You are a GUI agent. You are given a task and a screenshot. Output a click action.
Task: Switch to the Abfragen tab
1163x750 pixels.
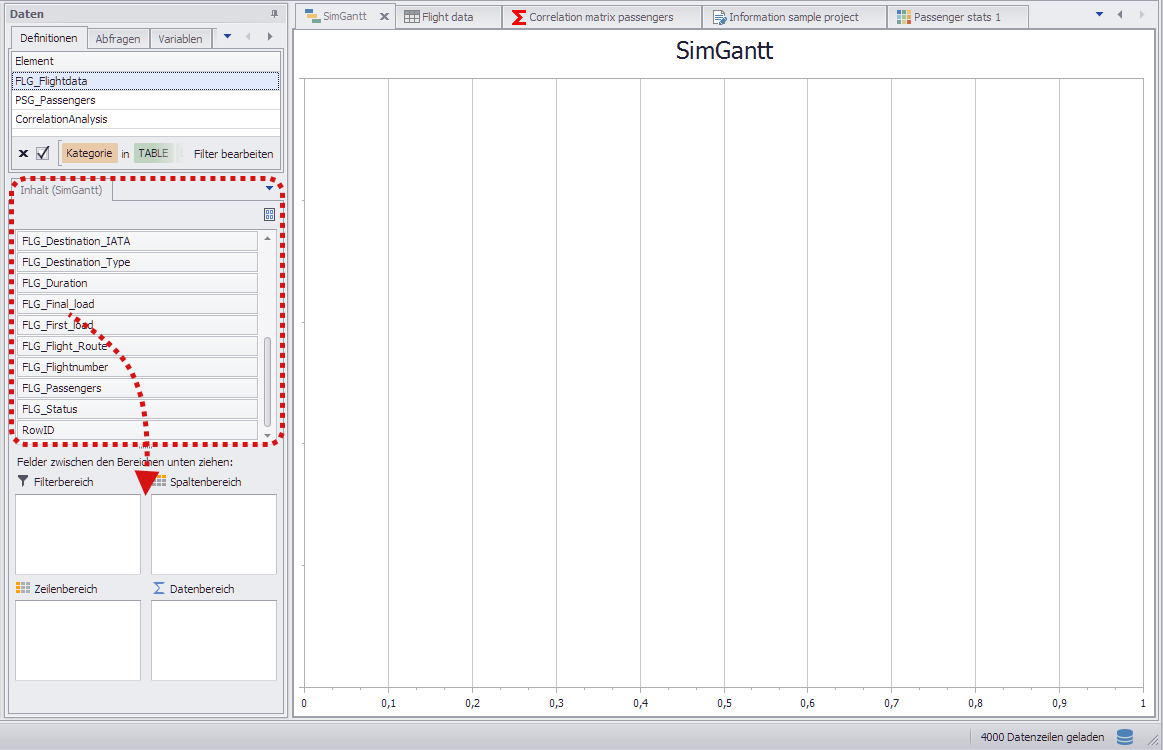click(x=117, y=38)
